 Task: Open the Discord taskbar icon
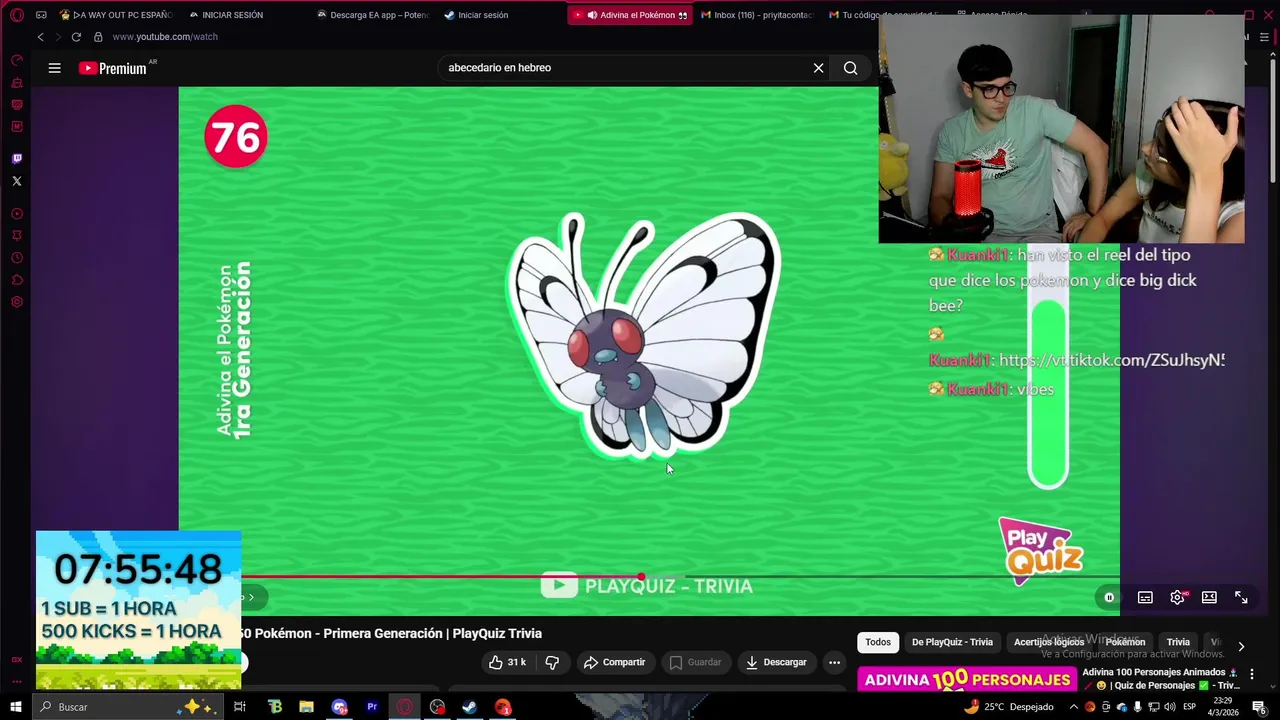tap(339, 707)
